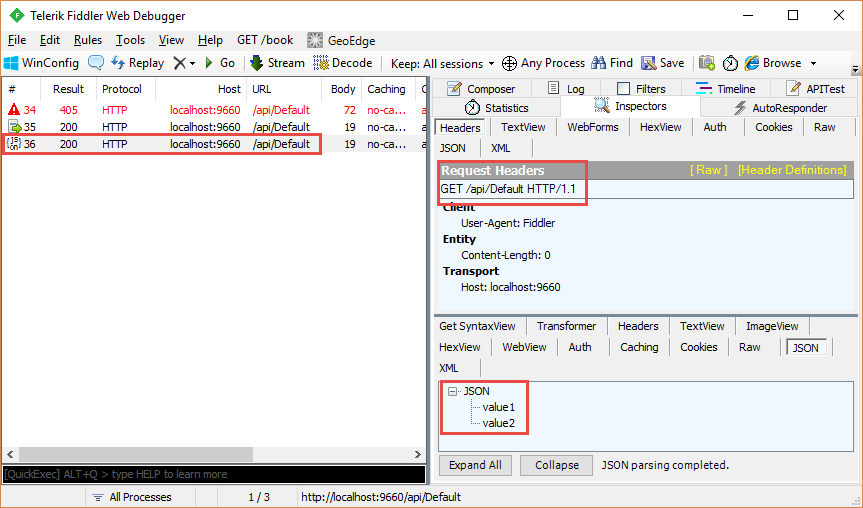Click the Any Process target icon
The width and height of the screenshot is (863, 508).
[510, 63]
